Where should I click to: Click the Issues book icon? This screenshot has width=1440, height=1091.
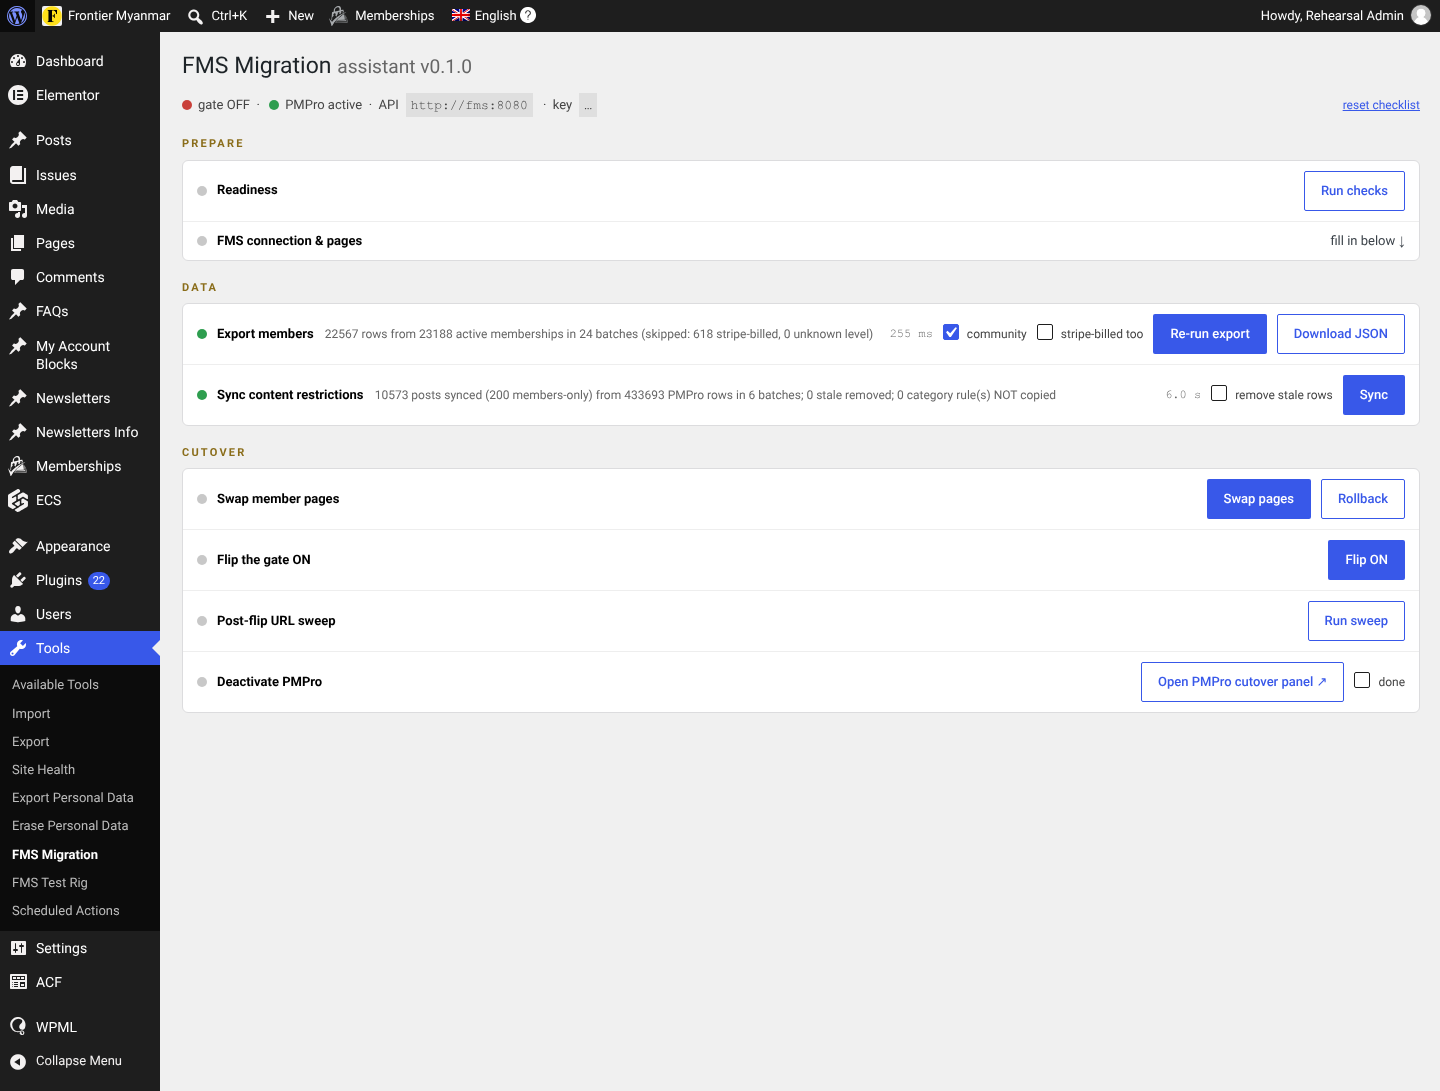point(18,175)
